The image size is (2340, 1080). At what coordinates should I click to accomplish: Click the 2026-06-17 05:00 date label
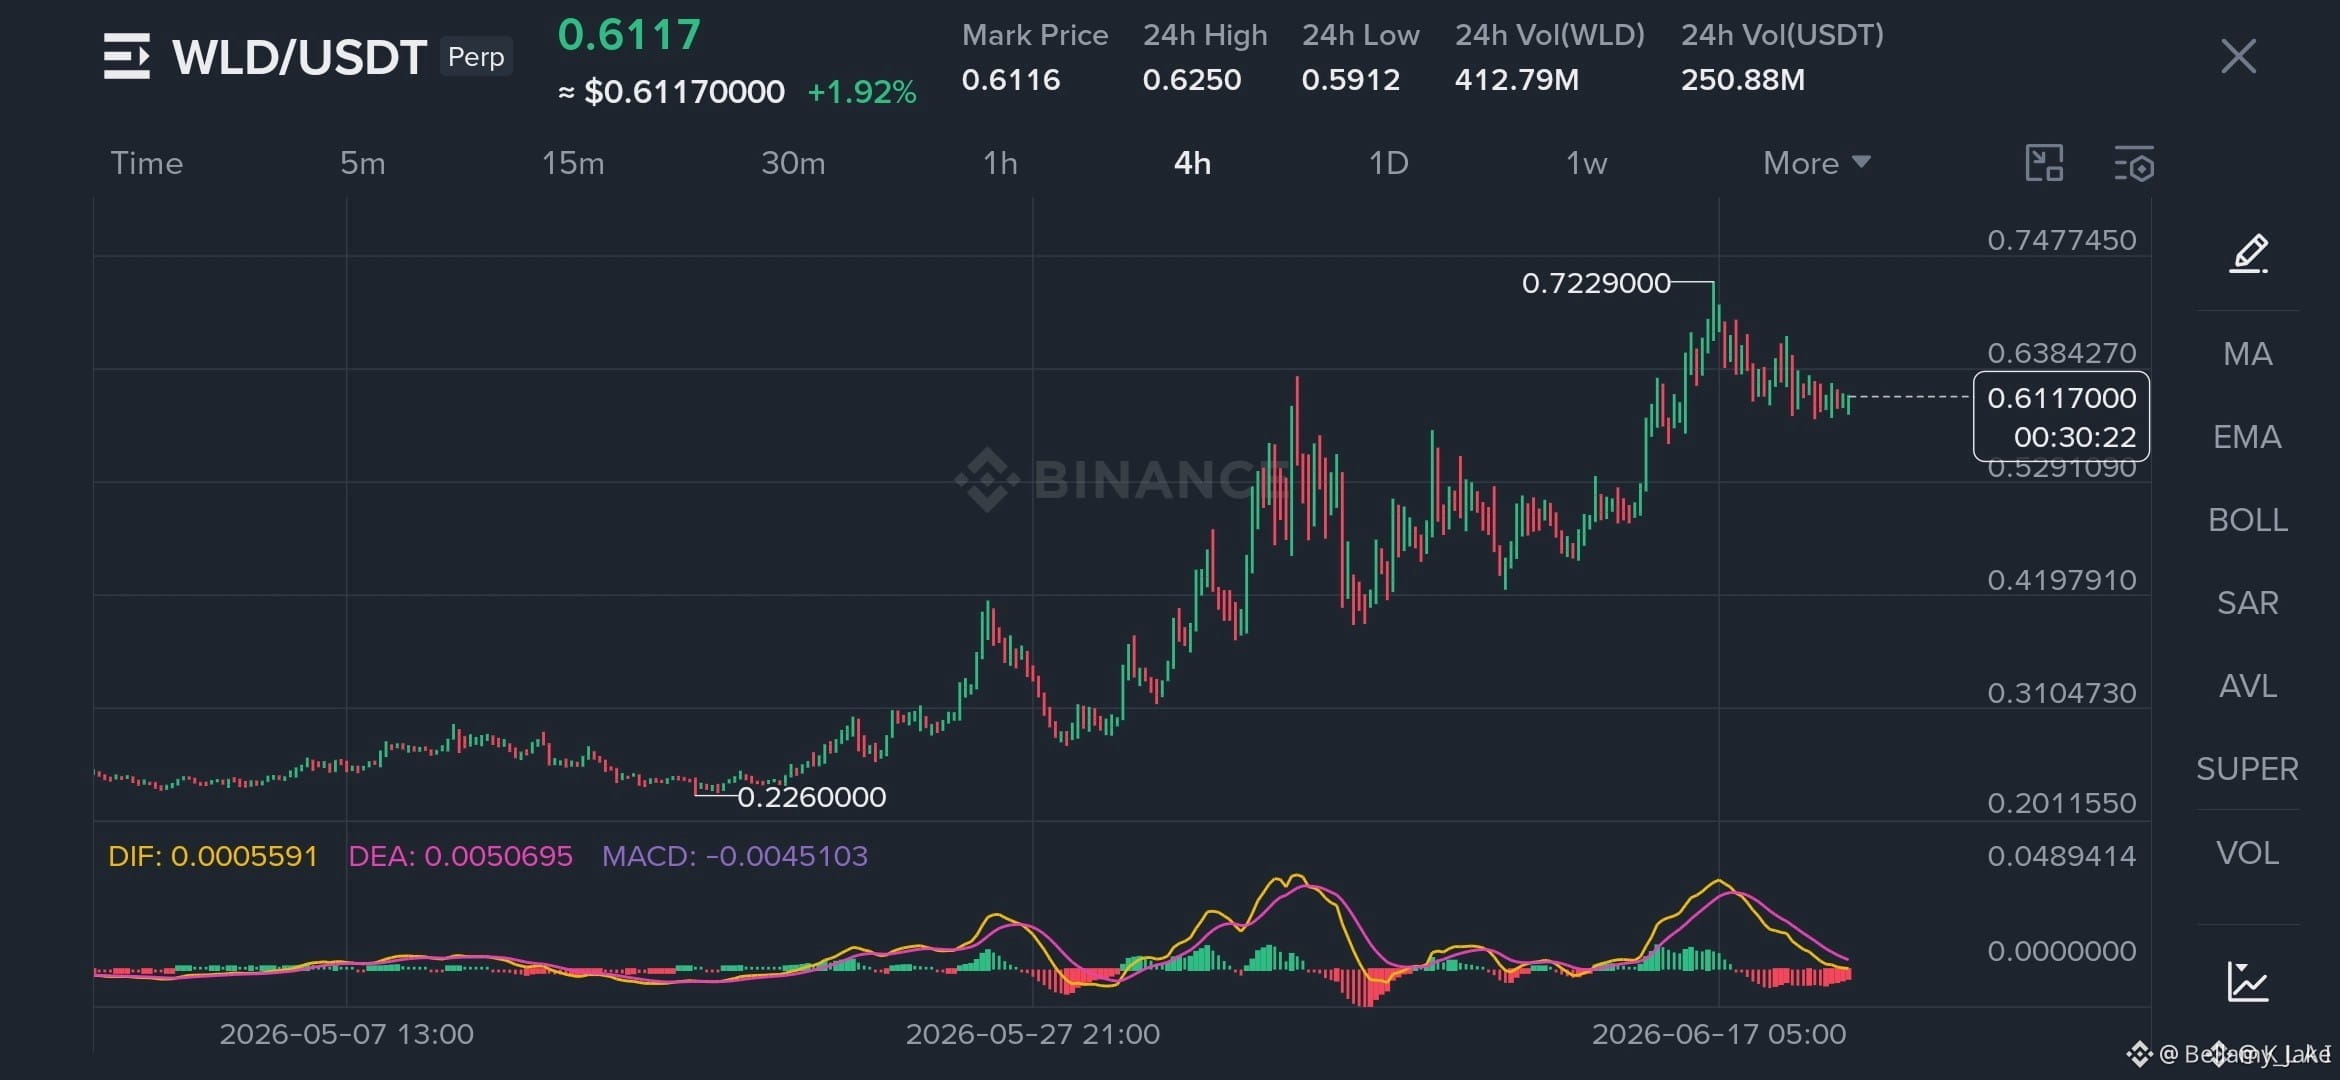click(1719, 1034)
